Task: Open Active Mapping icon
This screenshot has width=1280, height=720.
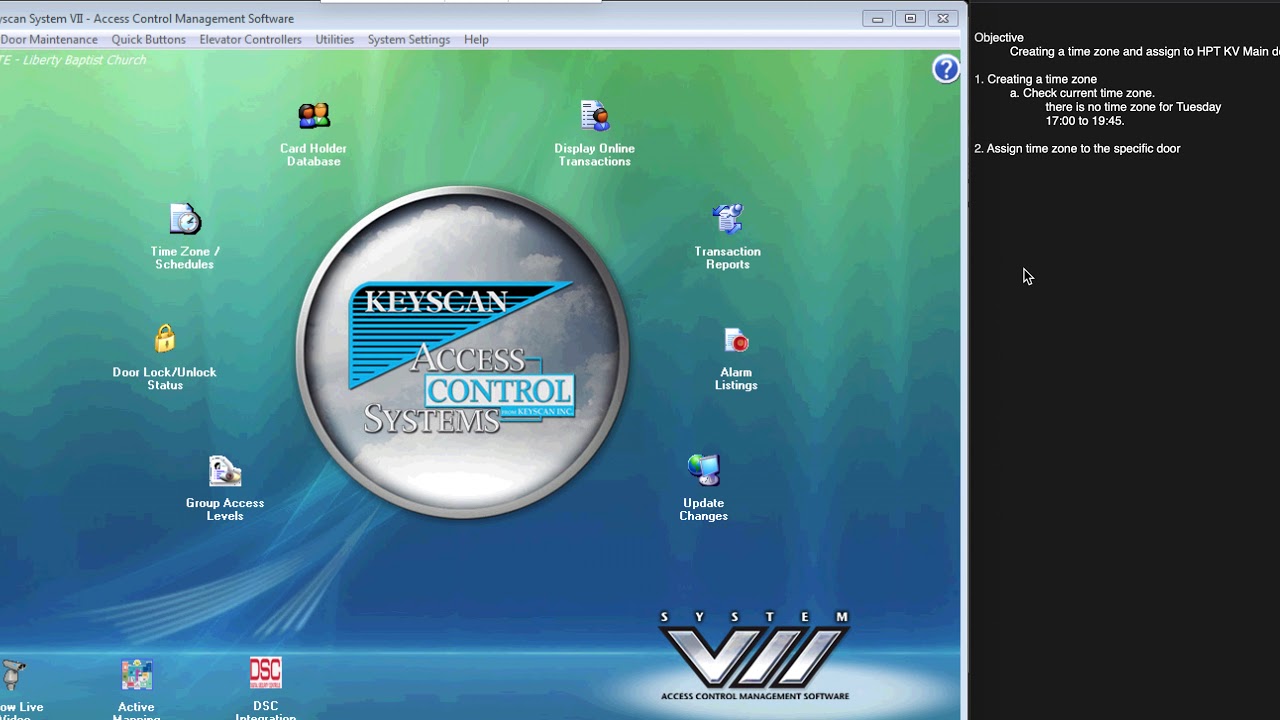Action: point(137,675)
